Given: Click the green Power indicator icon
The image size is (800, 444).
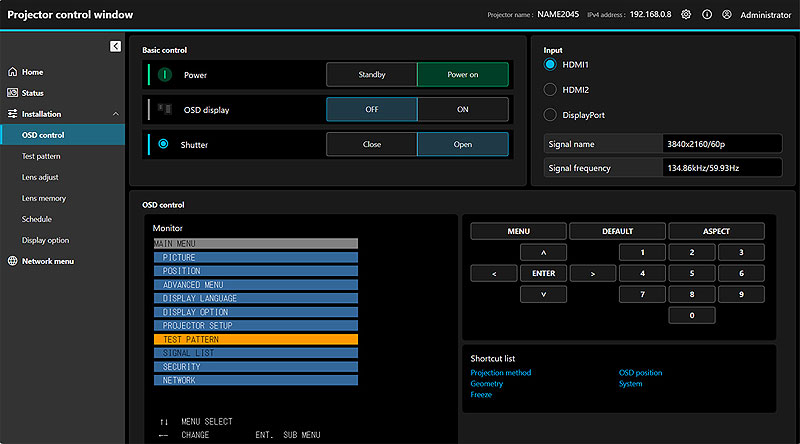Looking at the screenshot, I should pos(164,75).
